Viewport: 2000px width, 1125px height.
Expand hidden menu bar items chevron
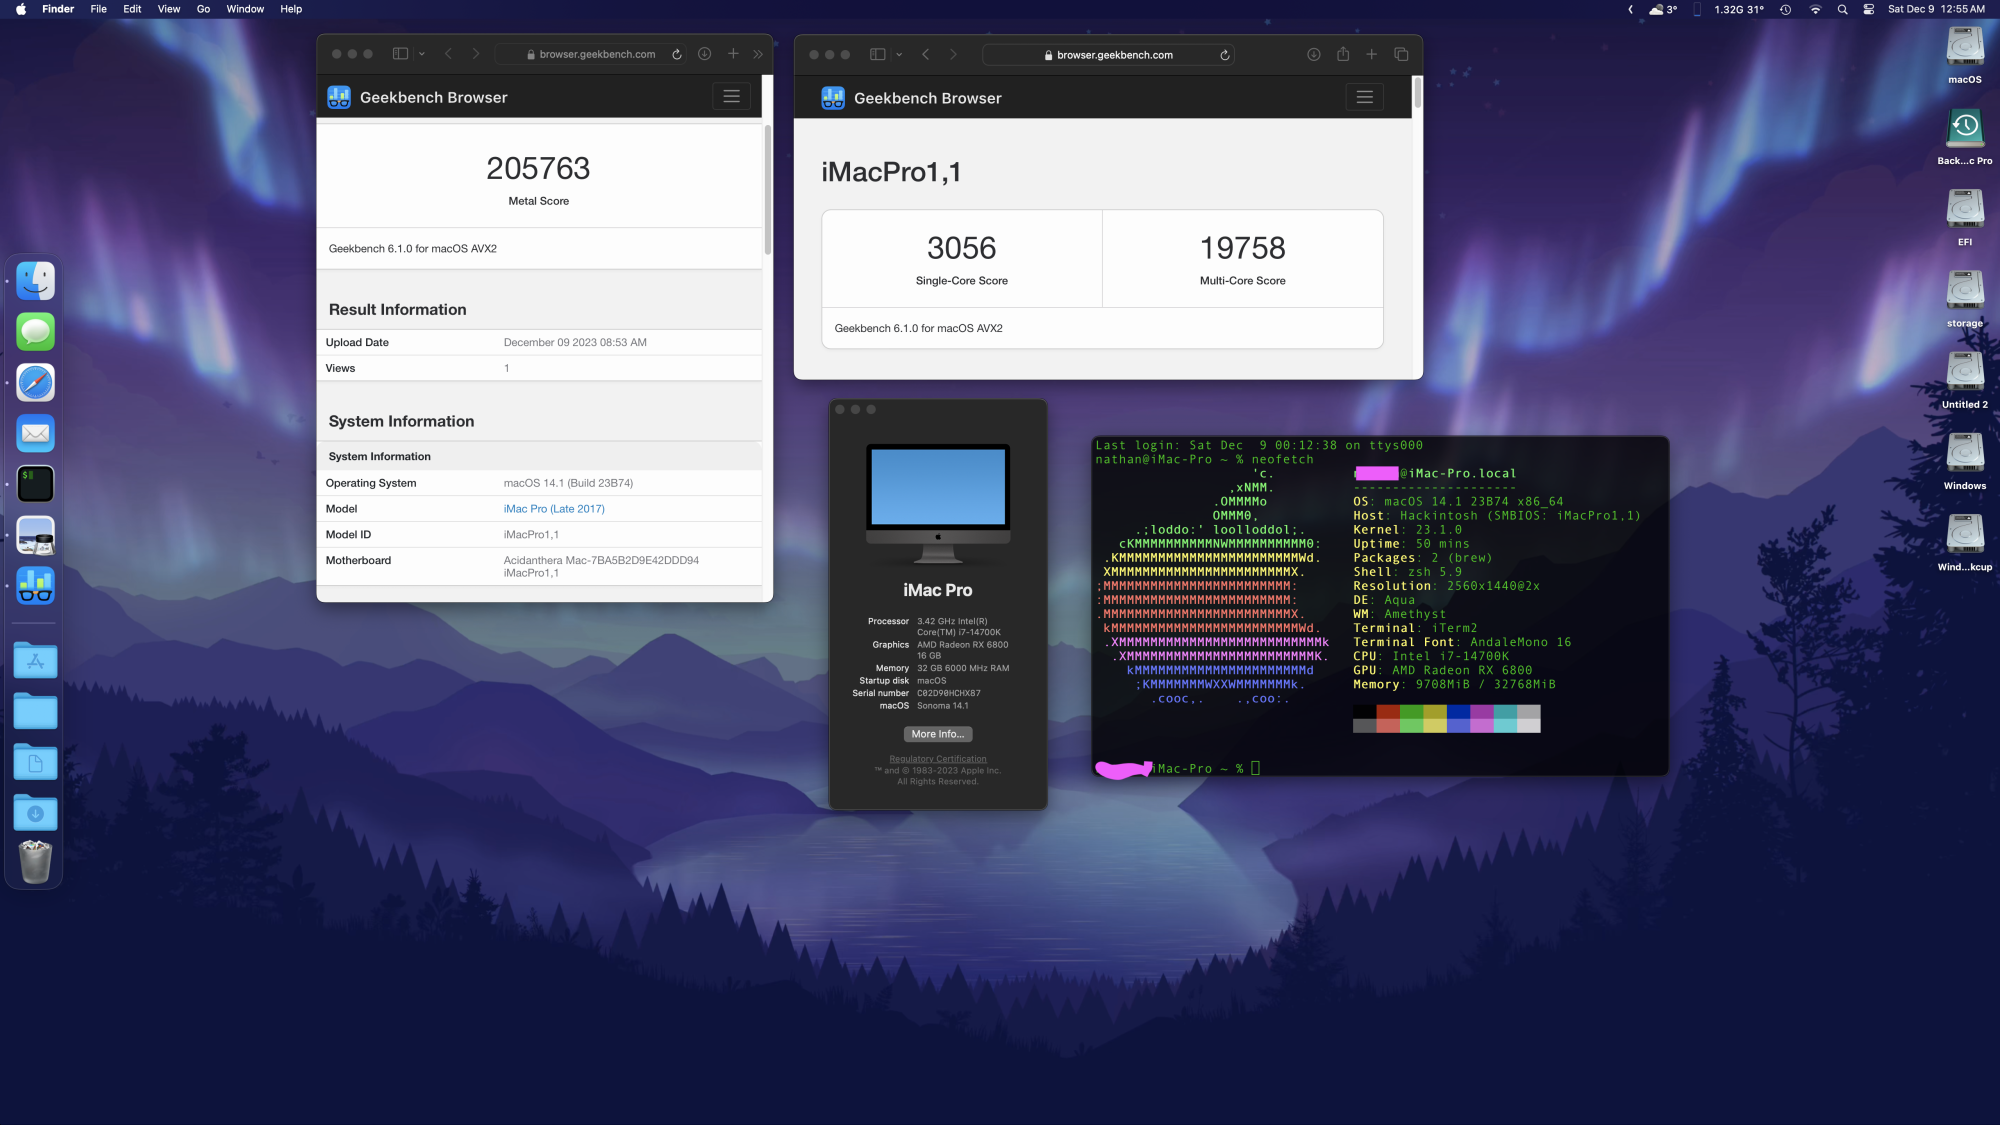point(1631,9)
